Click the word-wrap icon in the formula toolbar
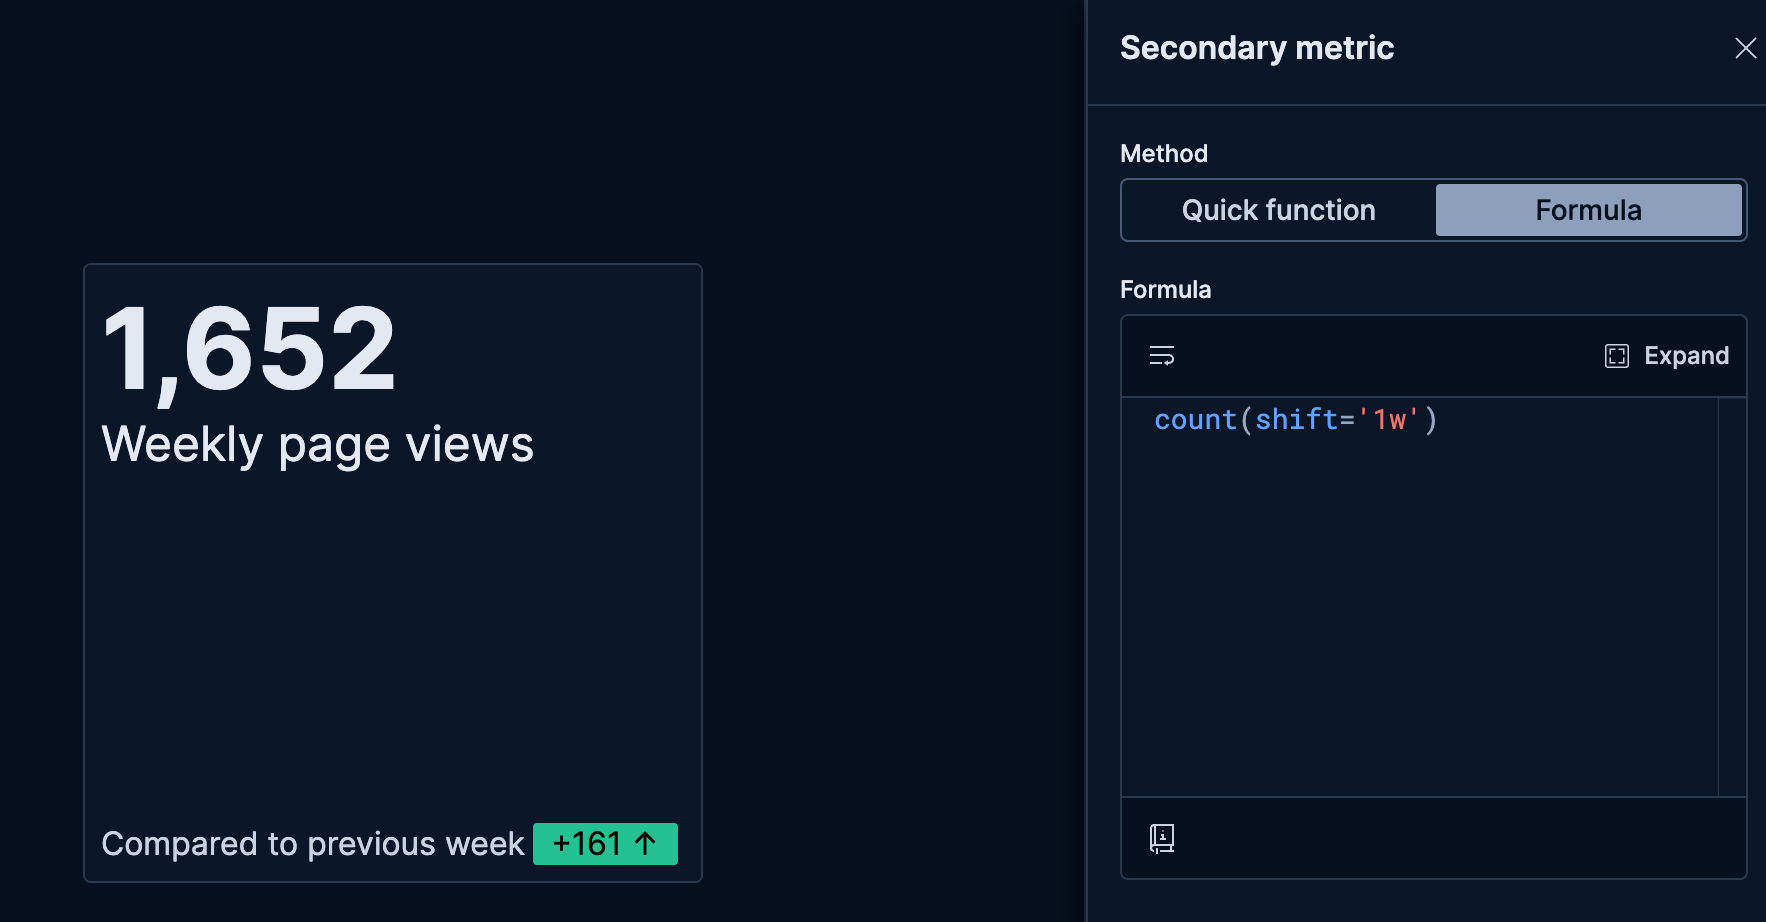Viewport: 1766px width, 922px height. tap(1162, 355)
